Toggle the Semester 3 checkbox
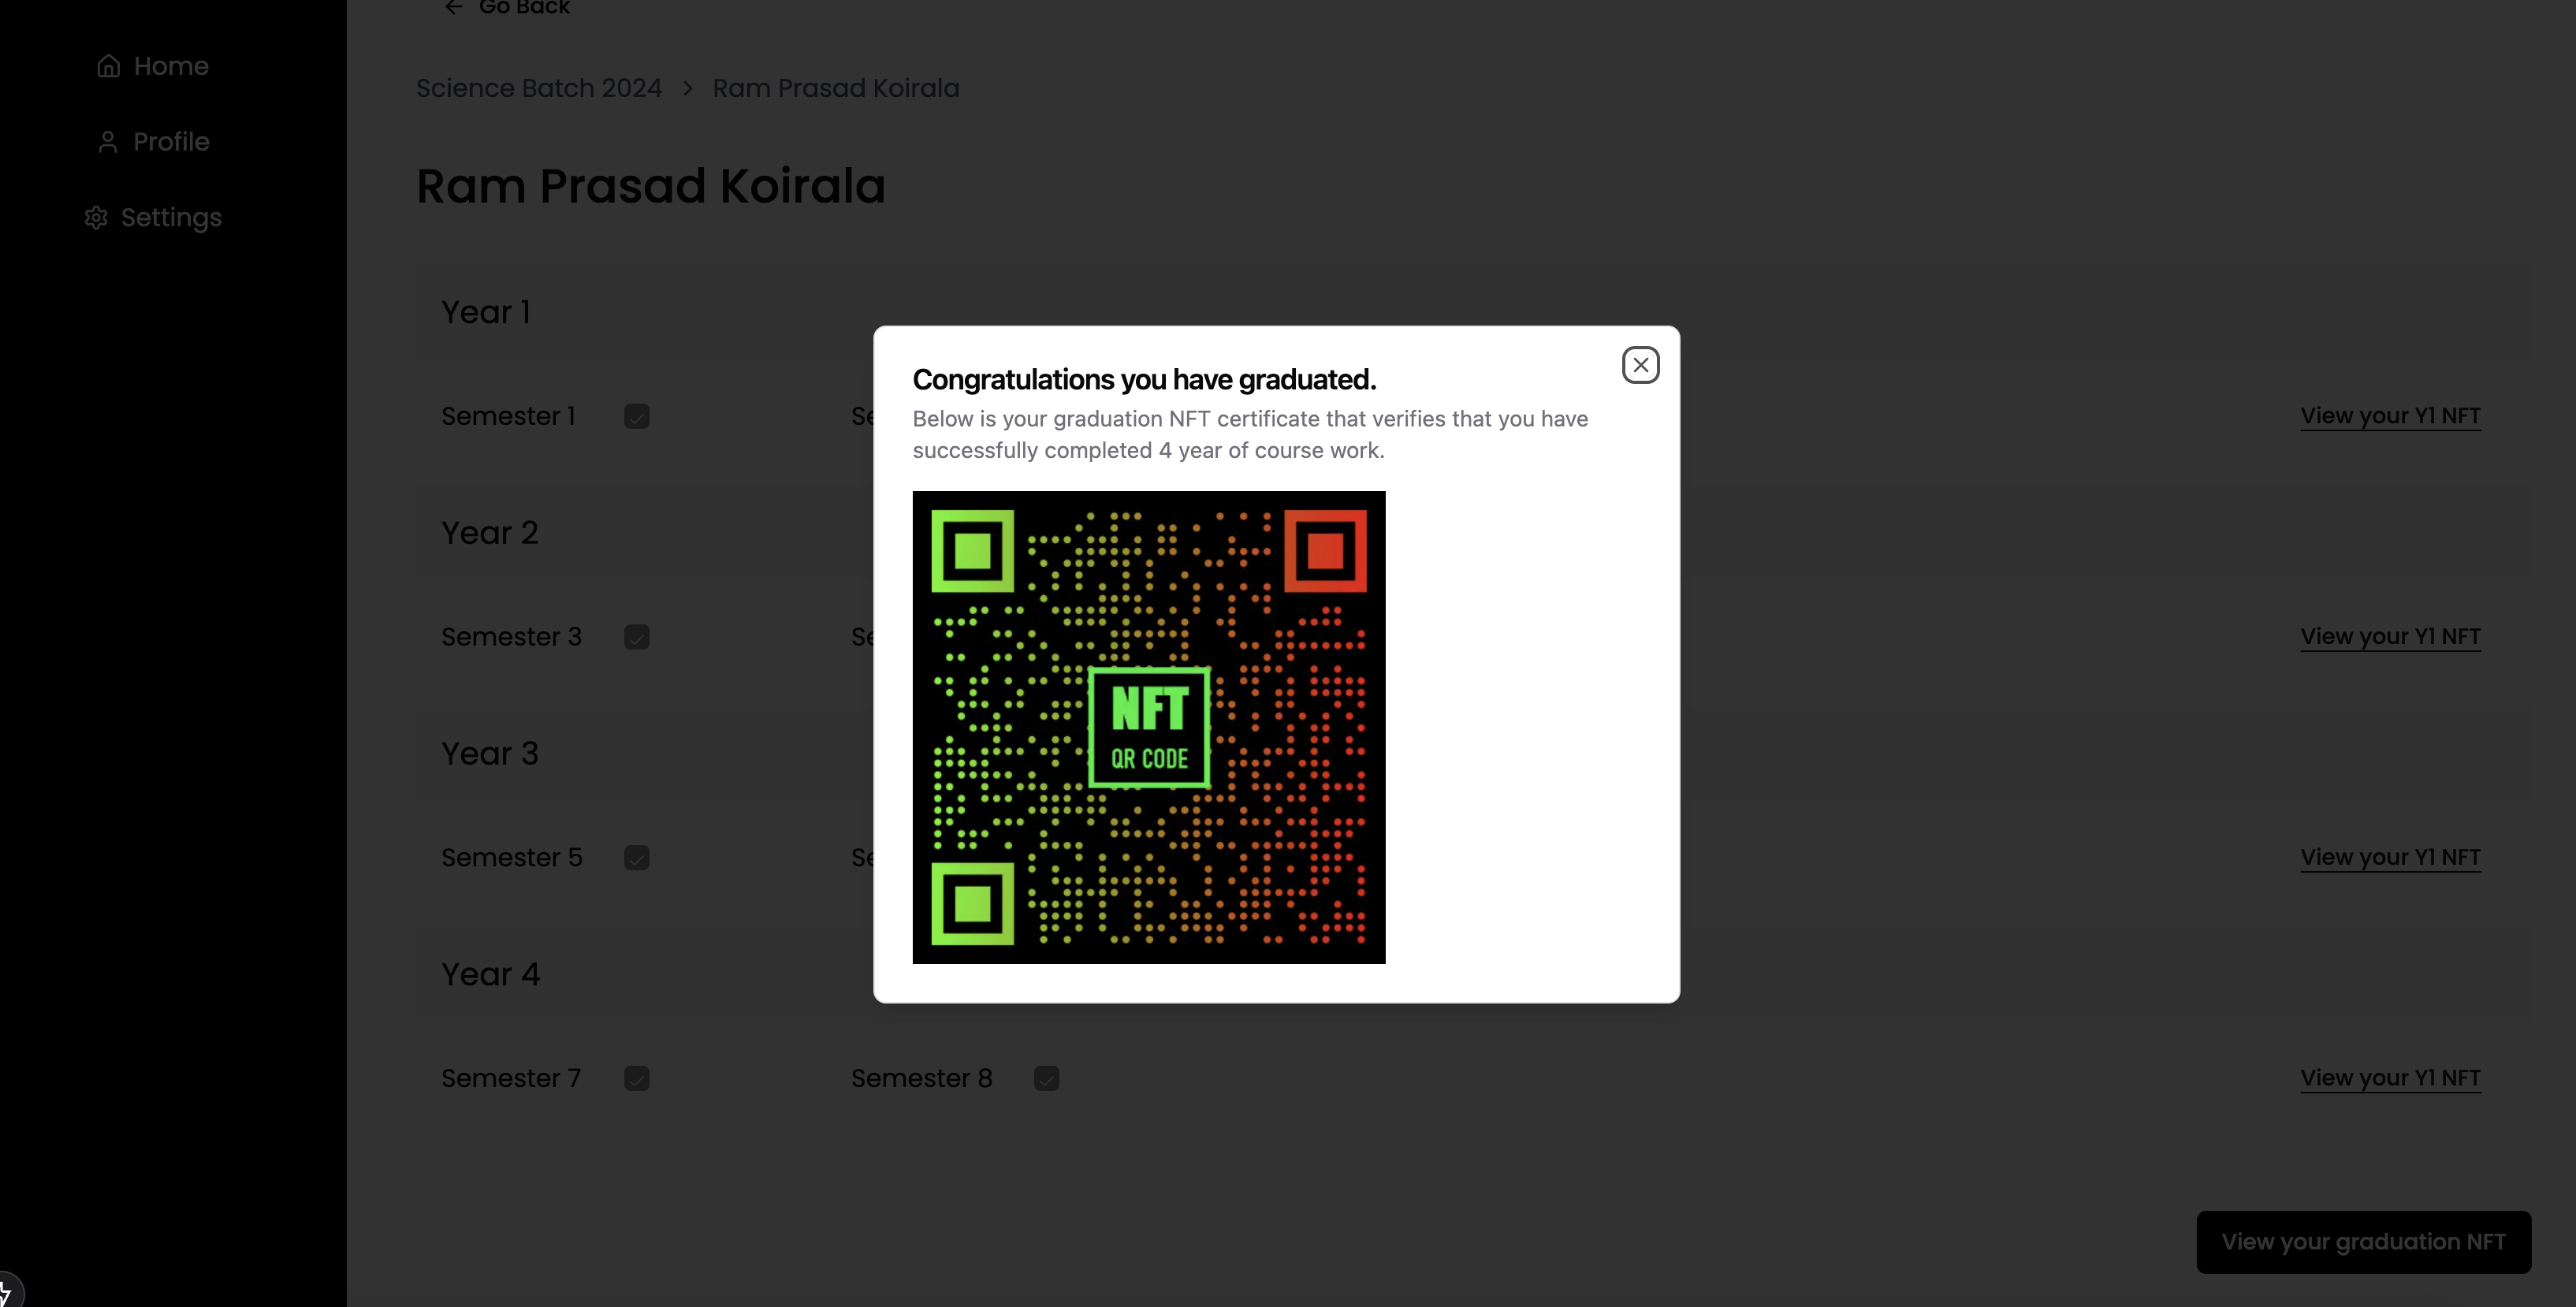 (637, 637)
